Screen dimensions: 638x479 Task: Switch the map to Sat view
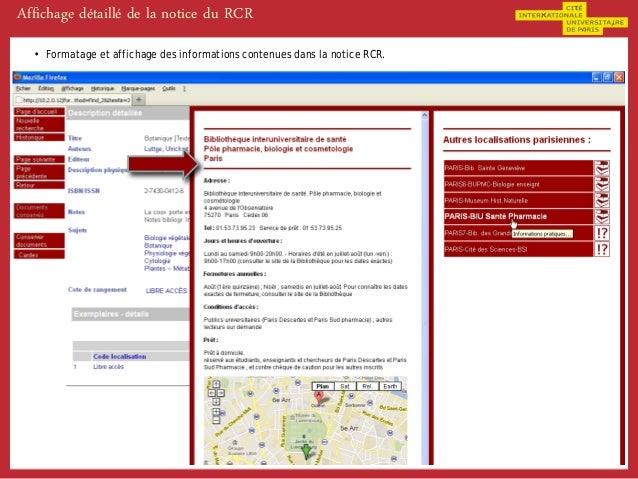[x=345, y=386]
